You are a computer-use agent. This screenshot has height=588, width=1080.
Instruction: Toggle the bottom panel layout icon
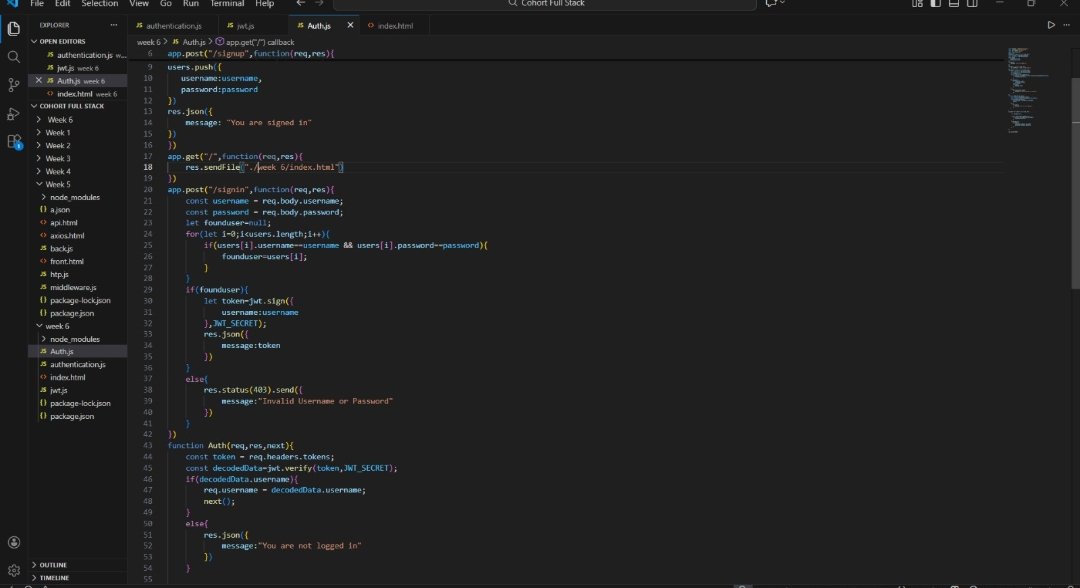pyautogui.click(x=954, y=3)
